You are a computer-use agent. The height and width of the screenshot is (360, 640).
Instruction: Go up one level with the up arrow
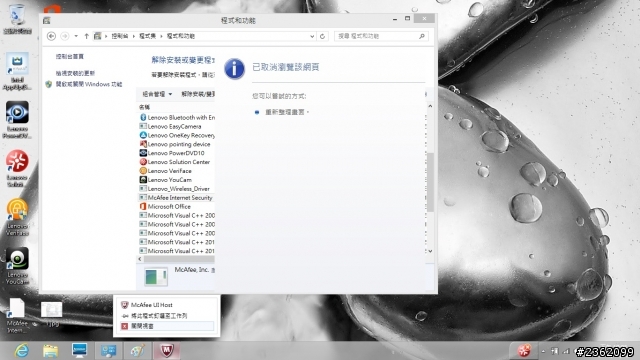tap(87, 36)
